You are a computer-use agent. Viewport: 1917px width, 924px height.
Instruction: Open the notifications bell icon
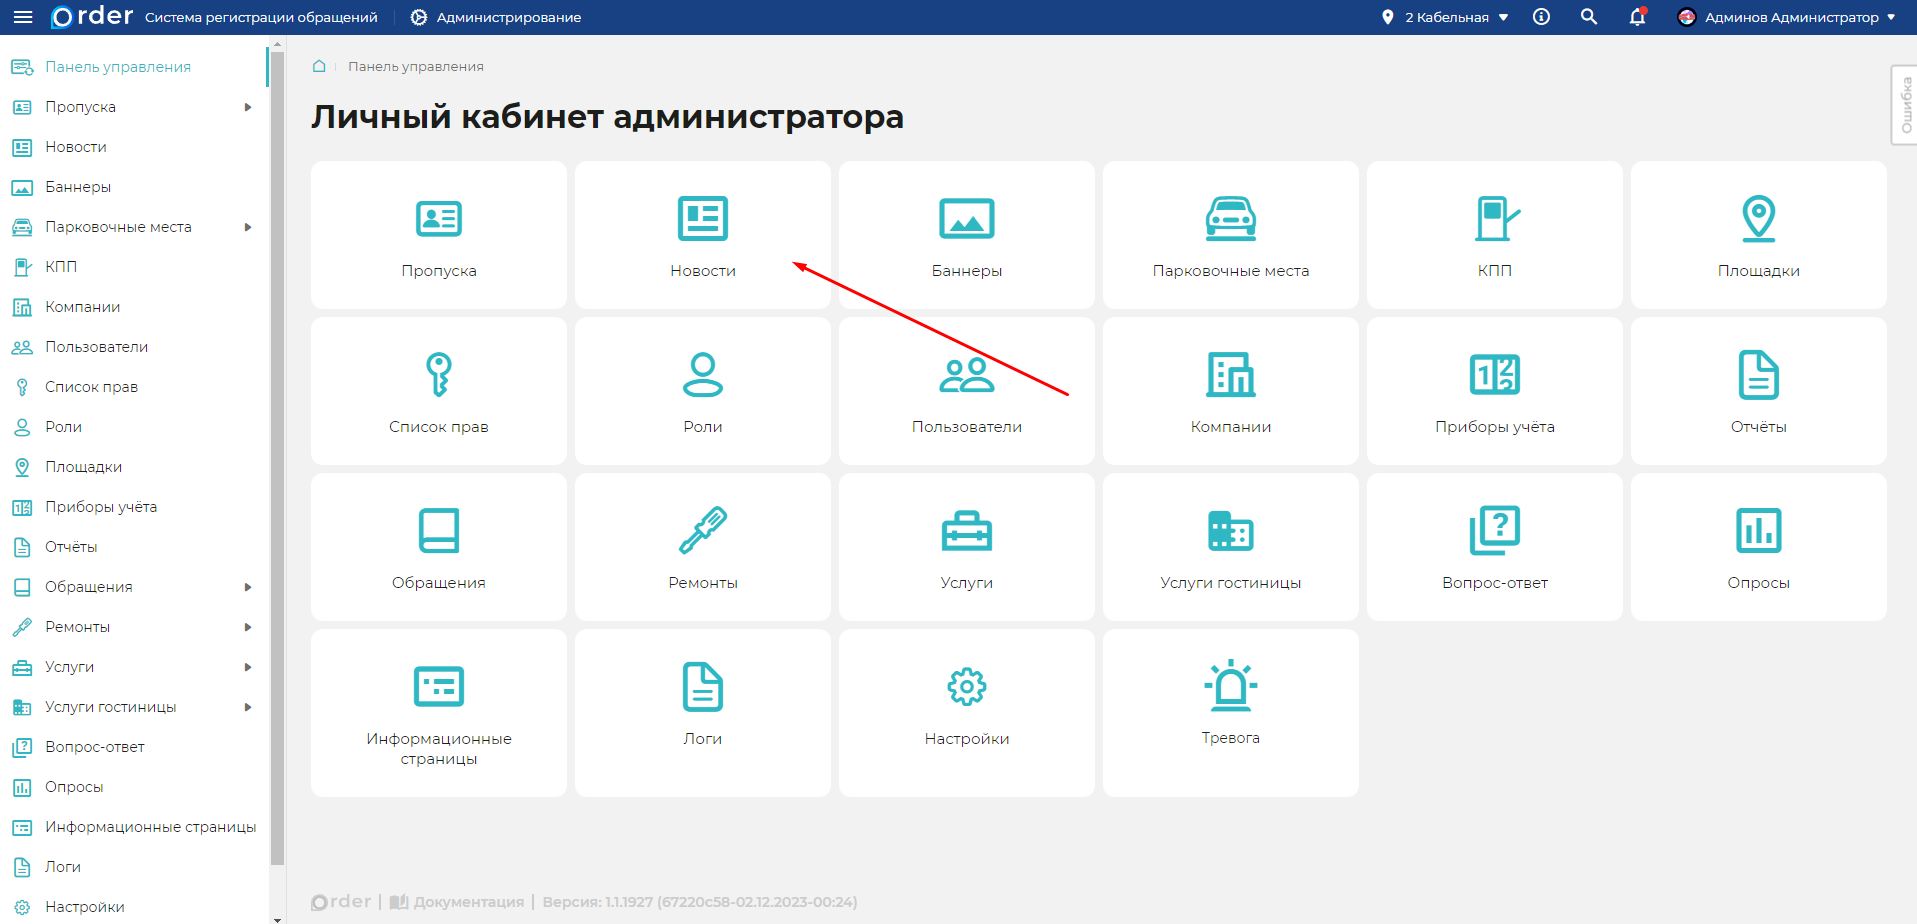point(1637,17)
